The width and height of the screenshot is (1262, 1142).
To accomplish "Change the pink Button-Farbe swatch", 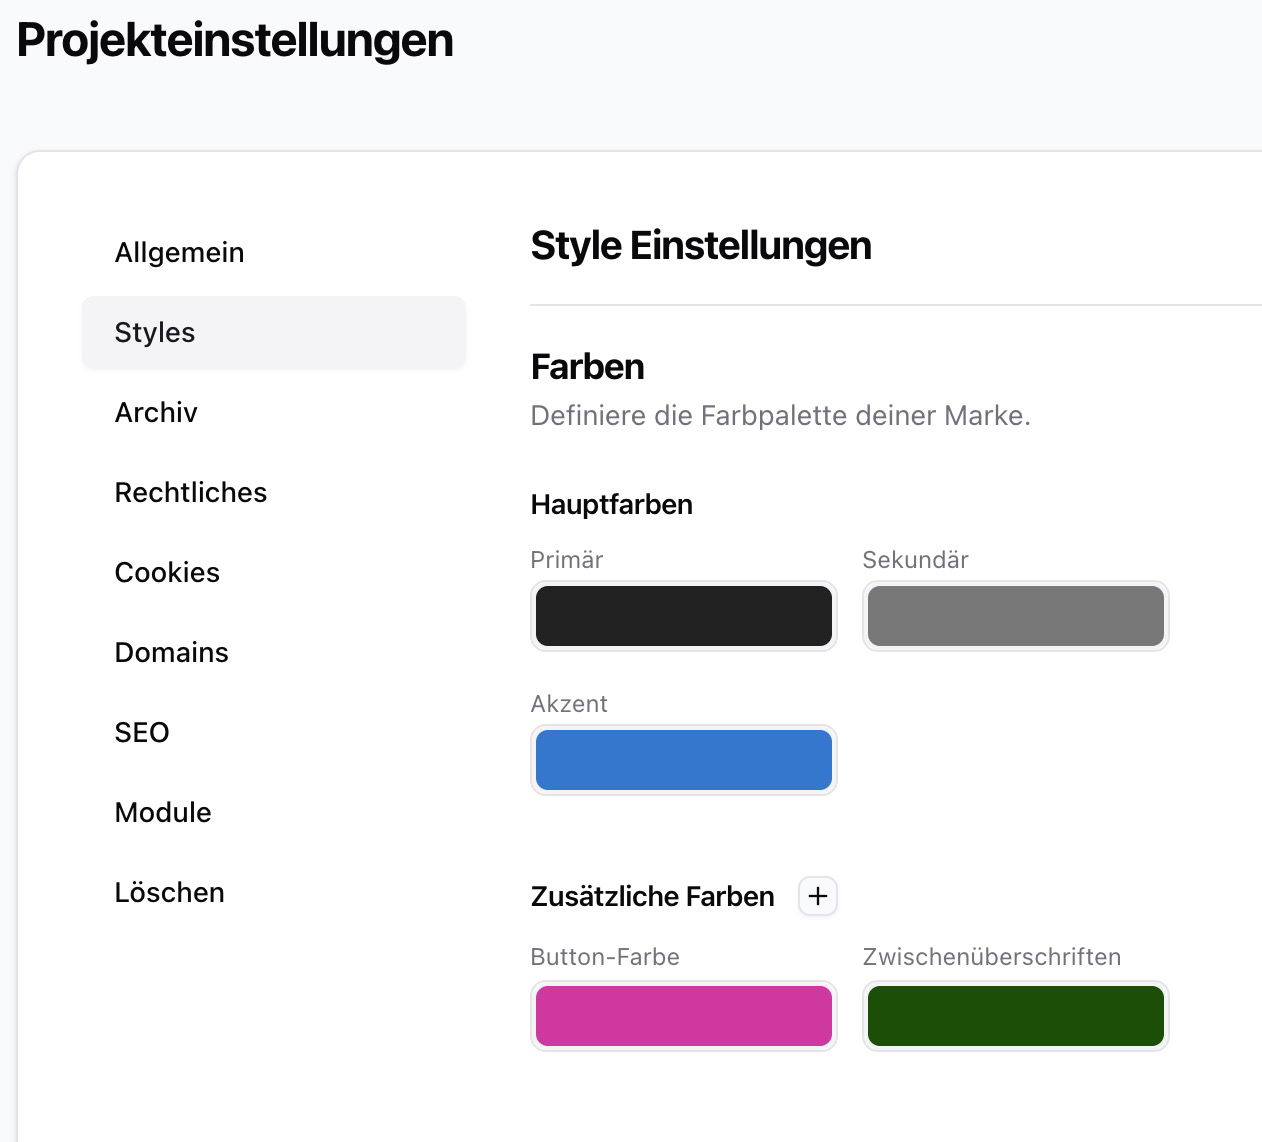I will pos(683,1016).
